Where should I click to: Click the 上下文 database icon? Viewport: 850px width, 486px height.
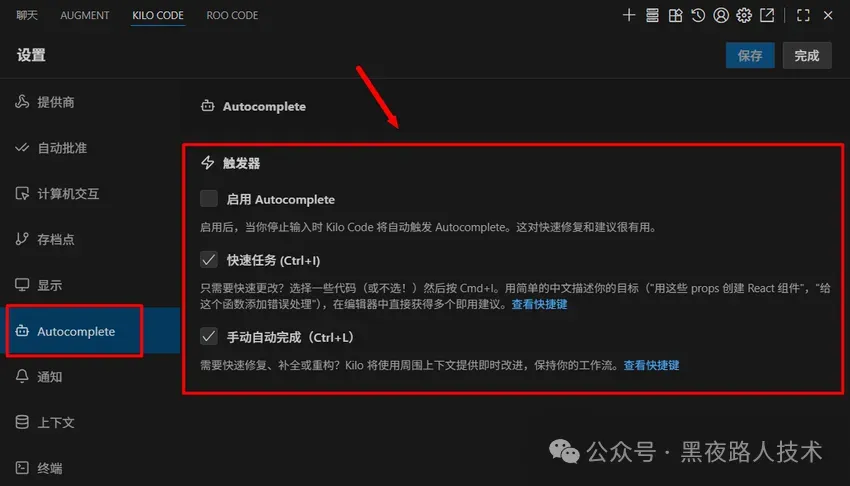pos(22,422)
